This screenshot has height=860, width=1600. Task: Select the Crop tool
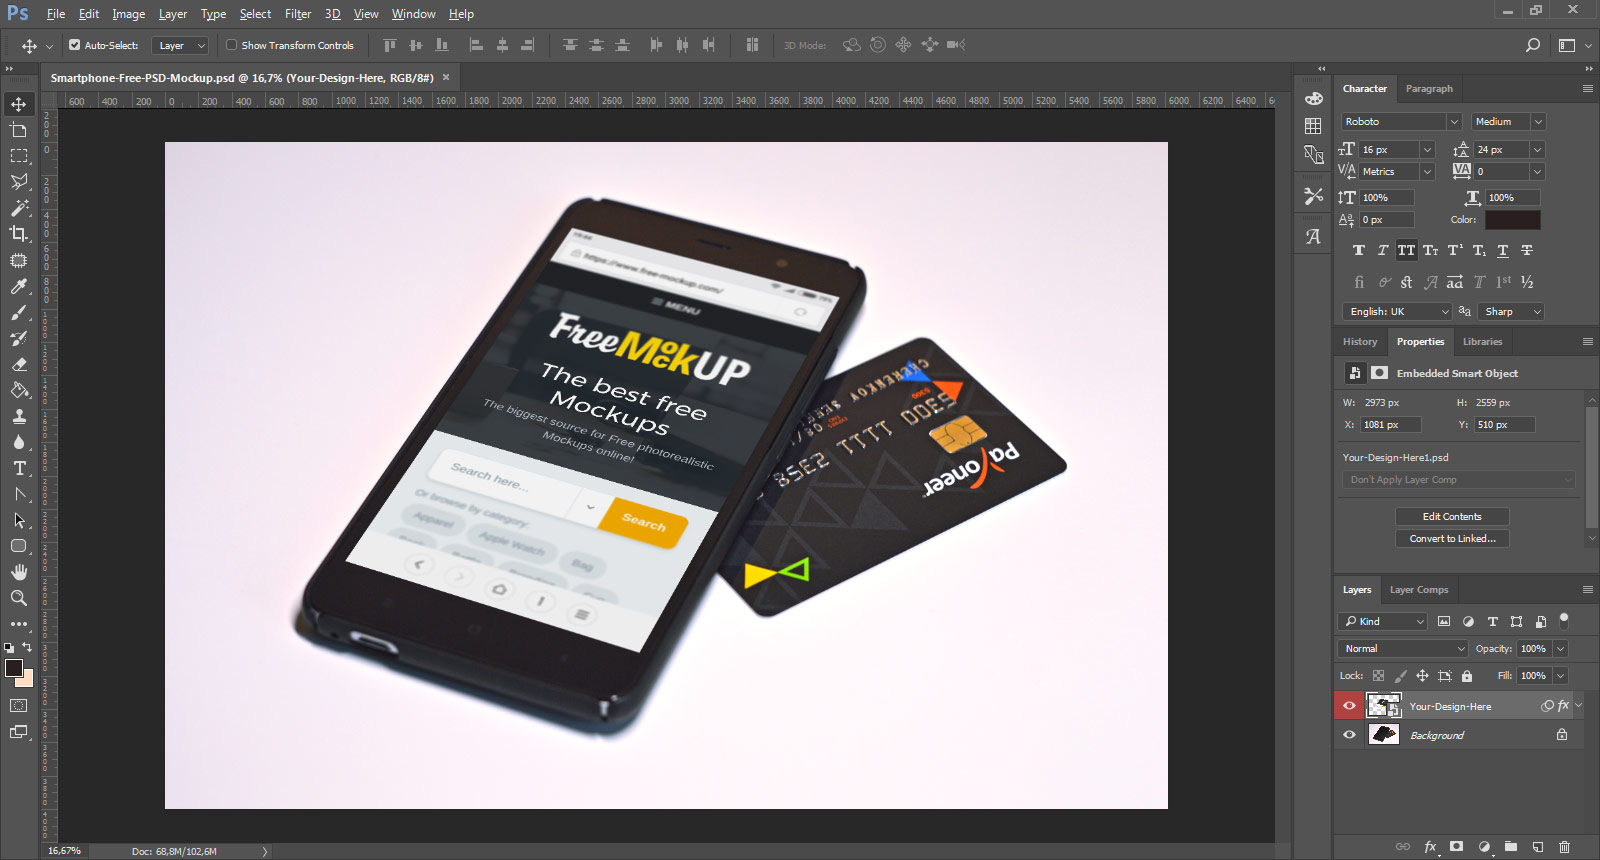19,234
